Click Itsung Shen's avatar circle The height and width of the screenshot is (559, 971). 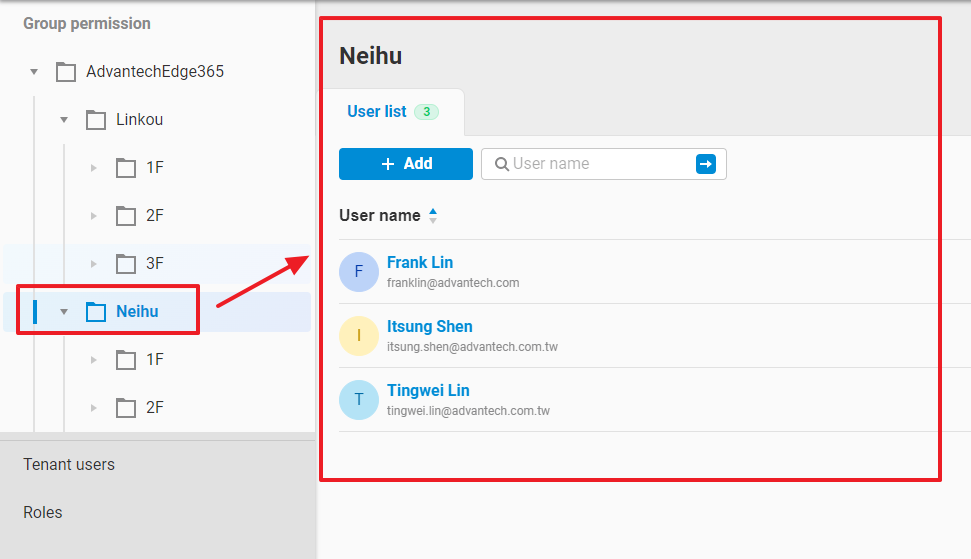359,336
